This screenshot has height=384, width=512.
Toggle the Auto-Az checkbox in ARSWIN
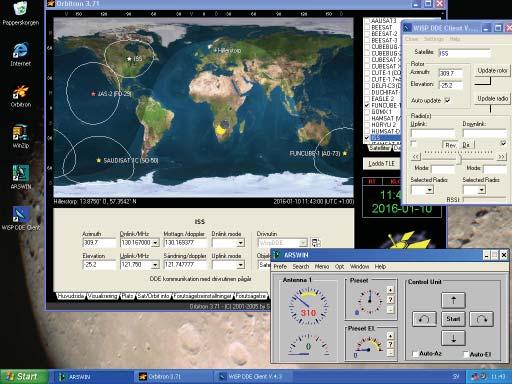[x=415, y=354]
